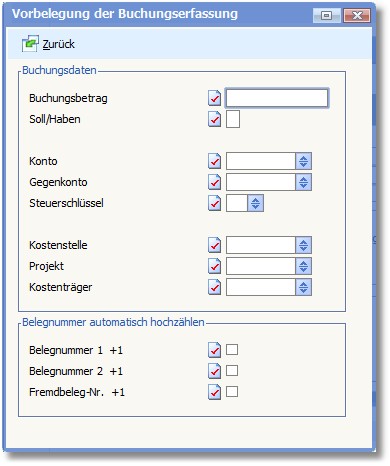390x466 pixels.
Task: Click the checkmark icon for Kostenstelle
Action: point(214,245)
